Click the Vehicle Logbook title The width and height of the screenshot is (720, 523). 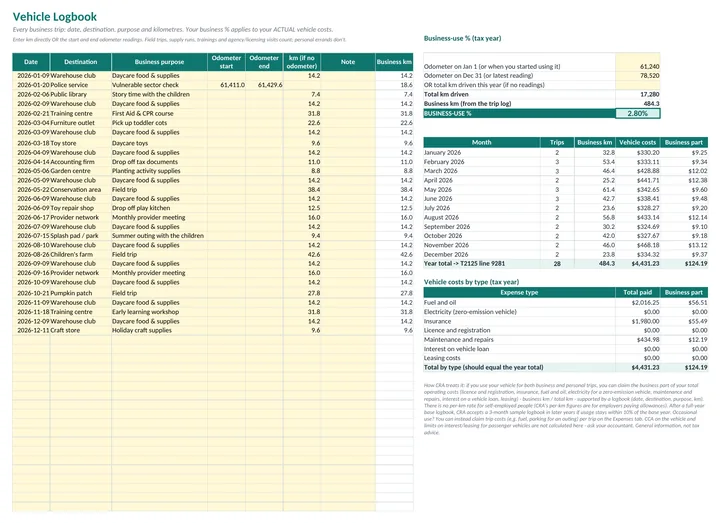tap(55, 17)
